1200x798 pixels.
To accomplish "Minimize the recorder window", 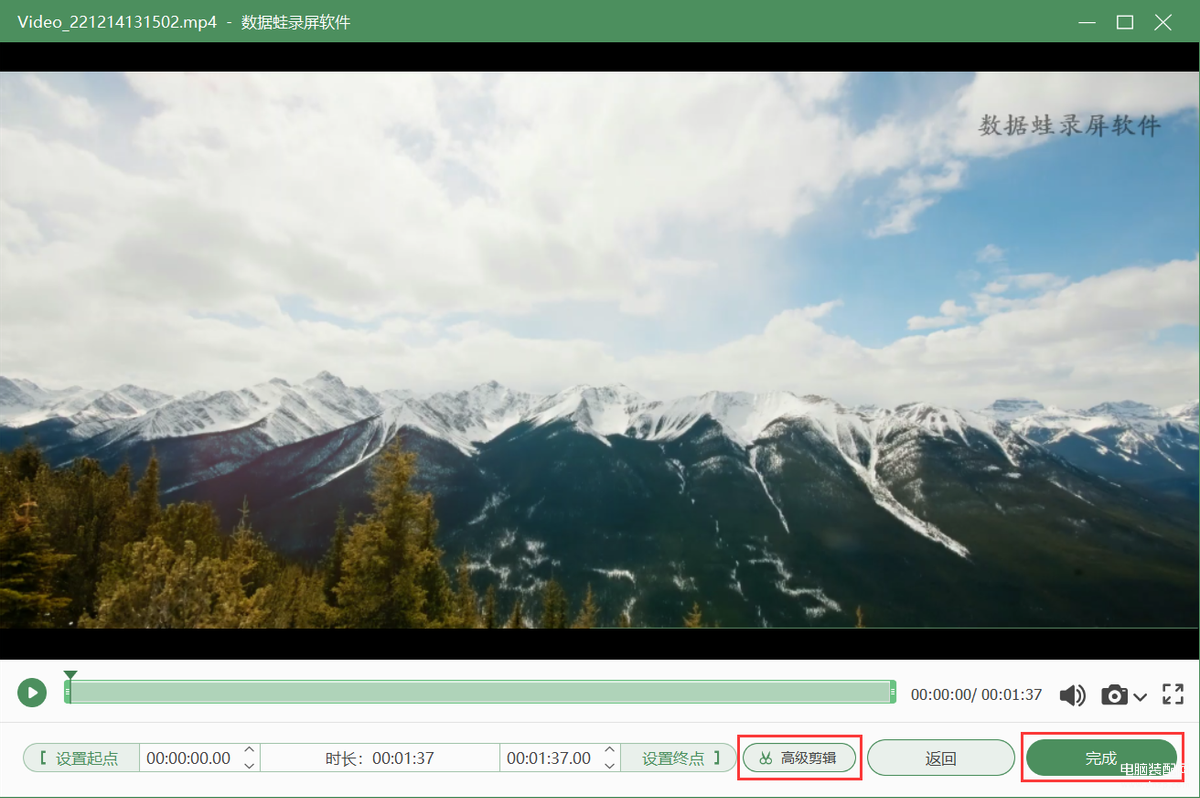I will click(x=1086, y=22).
